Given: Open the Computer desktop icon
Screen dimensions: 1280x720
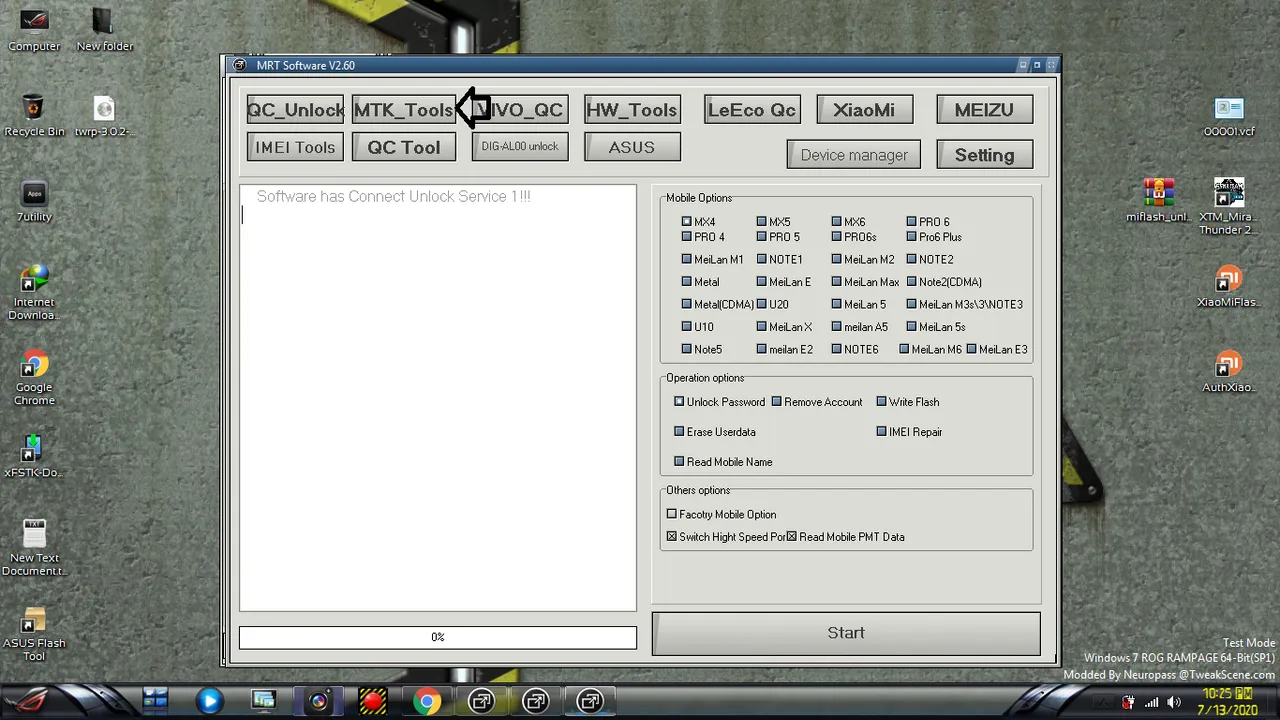Looking at the screenshot, I should 34,29.
